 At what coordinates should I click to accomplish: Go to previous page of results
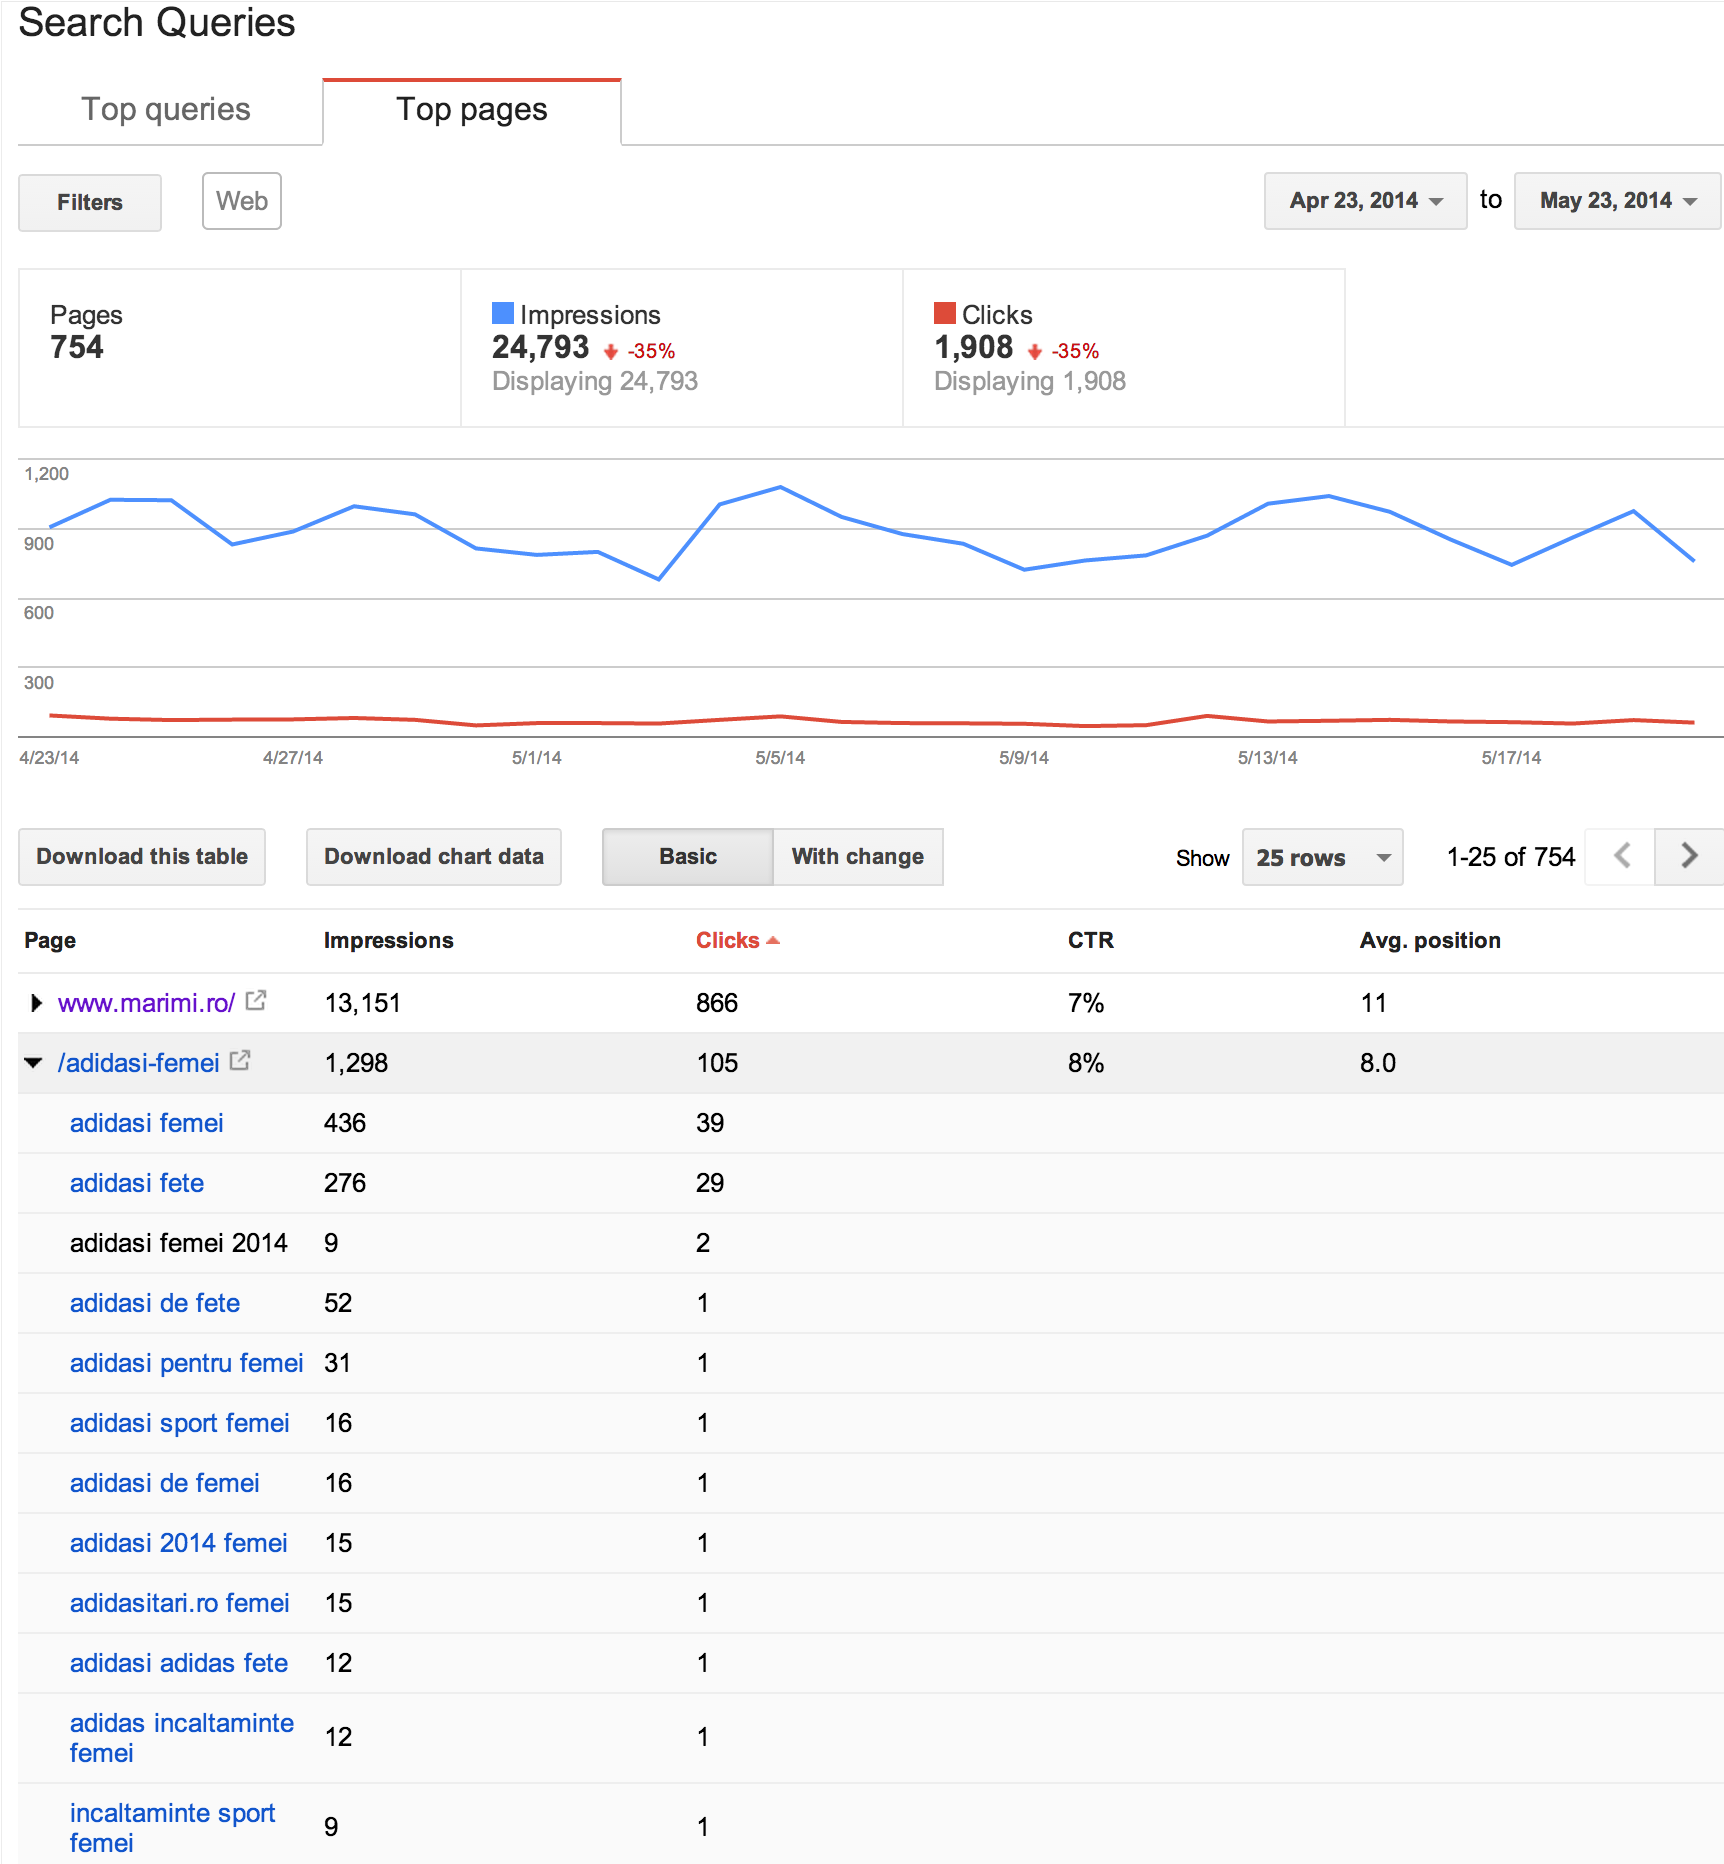point(1622,856)
